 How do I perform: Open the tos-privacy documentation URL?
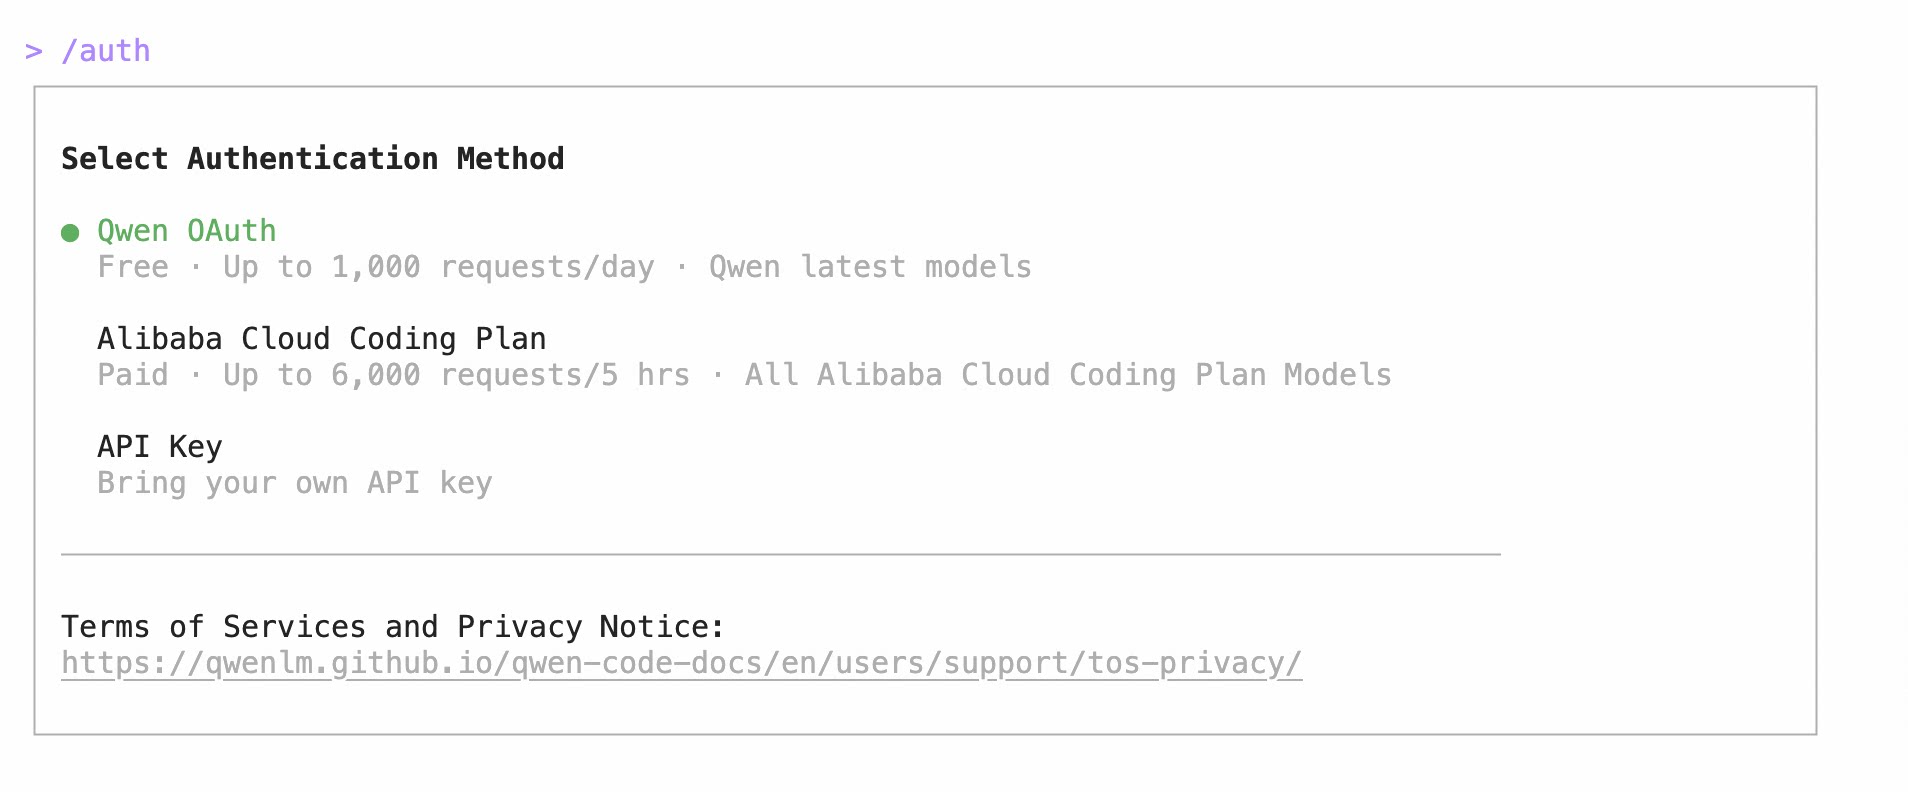tap(681, 663)
